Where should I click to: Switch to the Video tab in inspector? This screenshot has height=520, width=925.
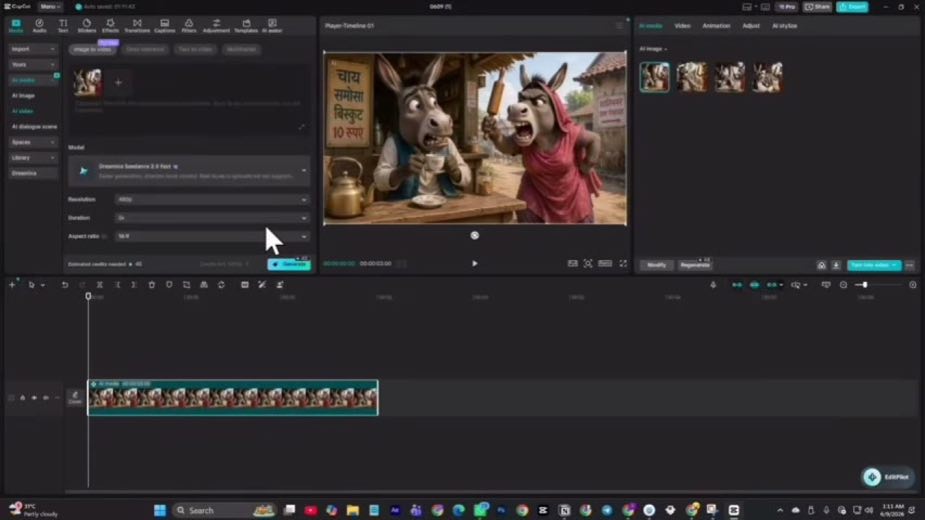682,26
